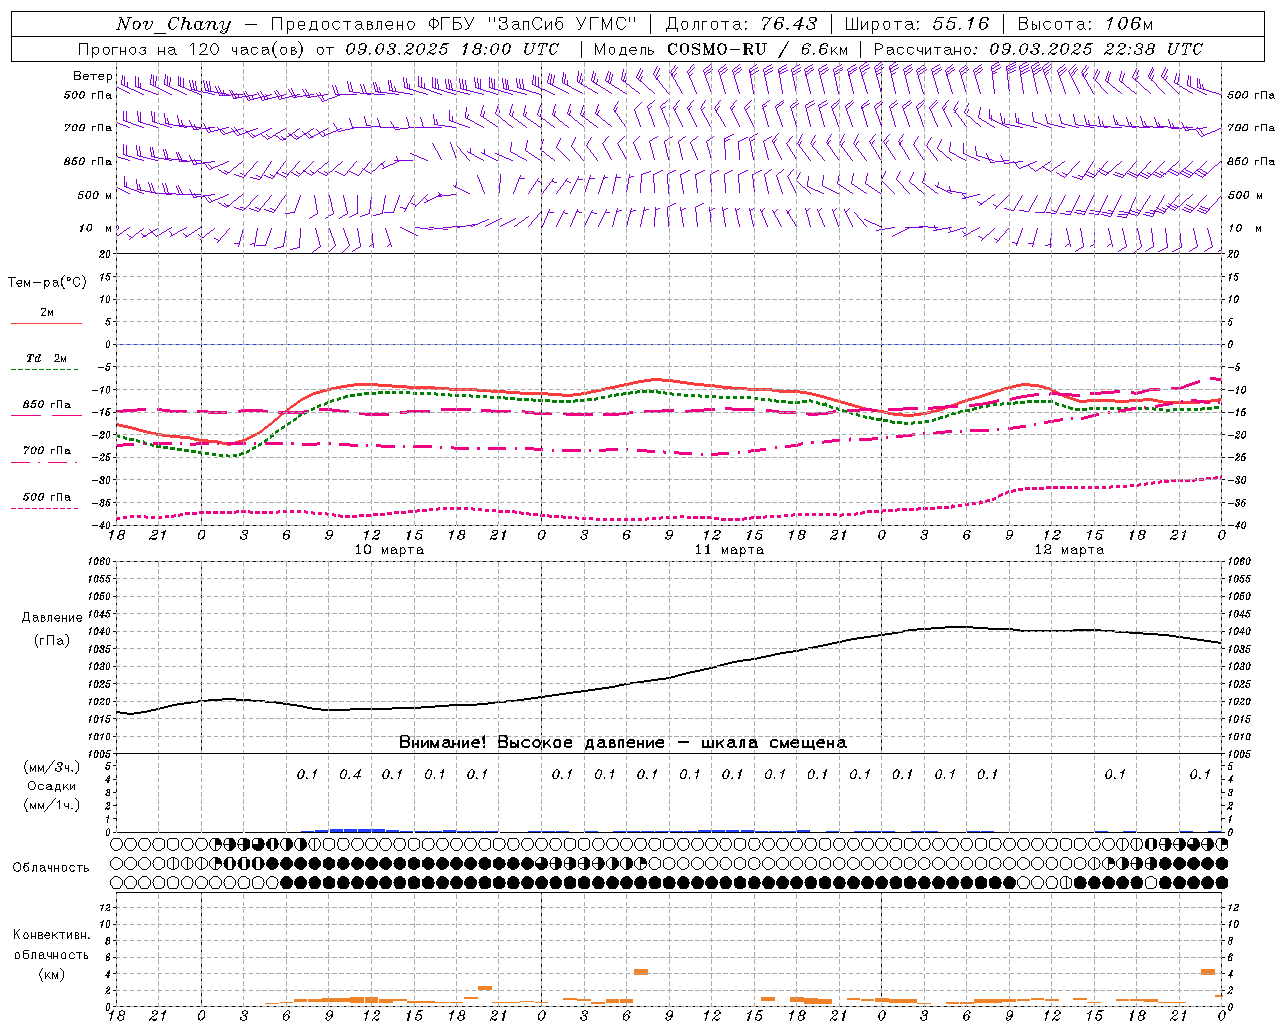
Task: Click the Давление panel label
Action: tap(52, 618)
